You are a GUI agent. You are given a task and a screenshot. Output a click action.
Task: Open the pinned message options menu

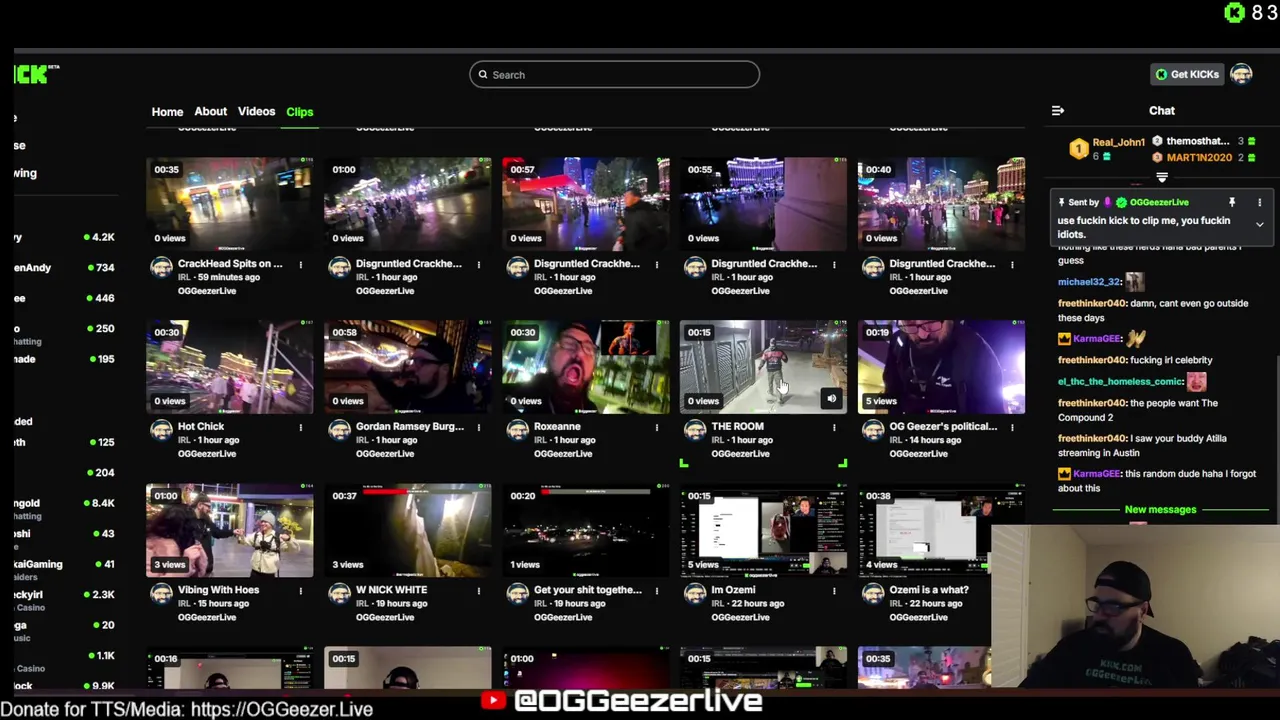pos(1260,202)
